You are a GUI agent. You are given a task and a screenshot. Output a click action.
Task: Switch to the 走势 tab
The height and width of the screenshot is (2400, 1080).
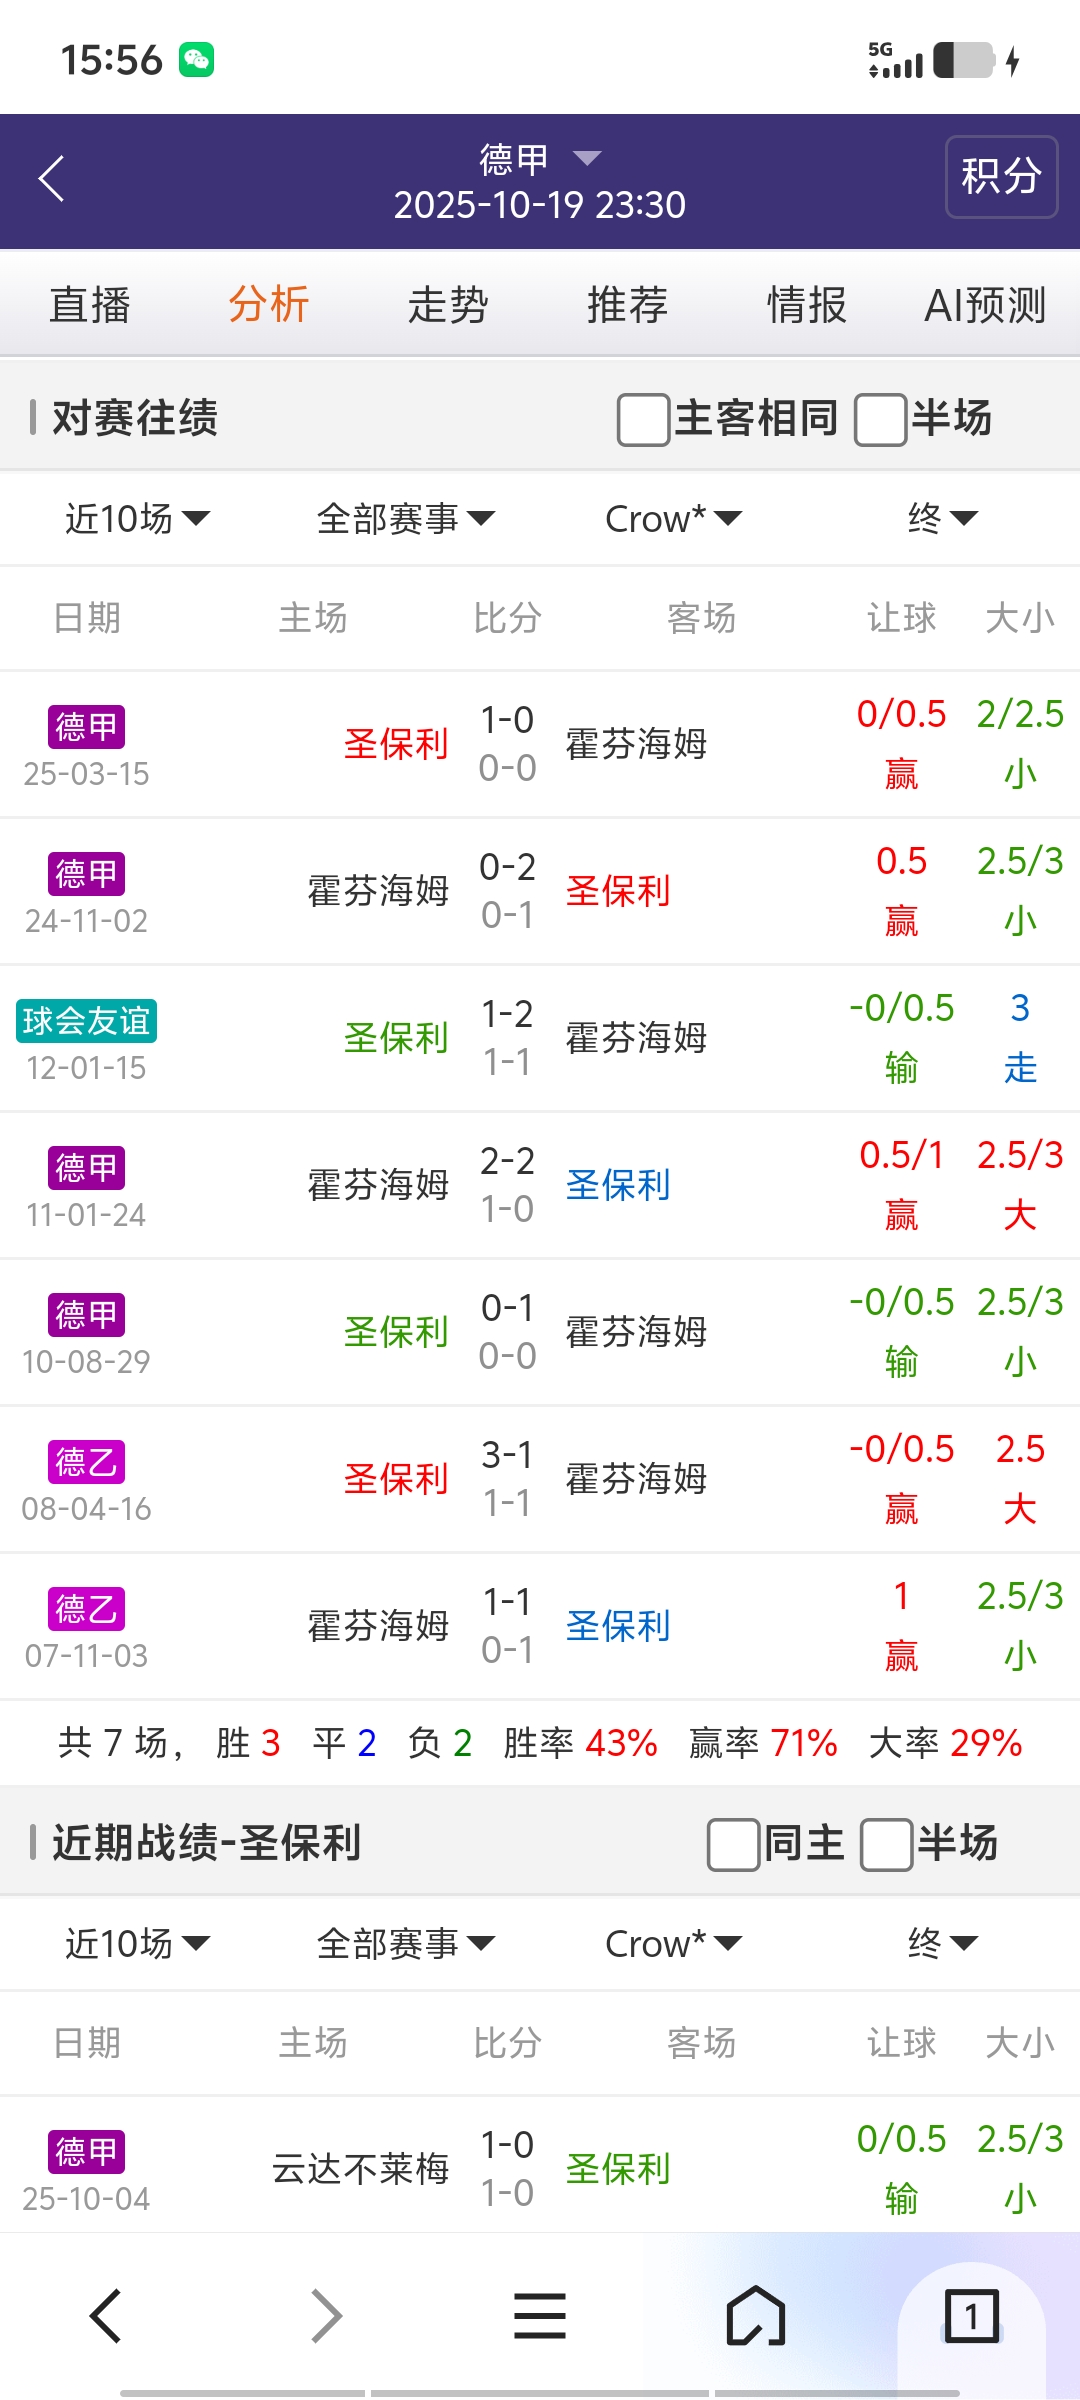tap(447, 305)
